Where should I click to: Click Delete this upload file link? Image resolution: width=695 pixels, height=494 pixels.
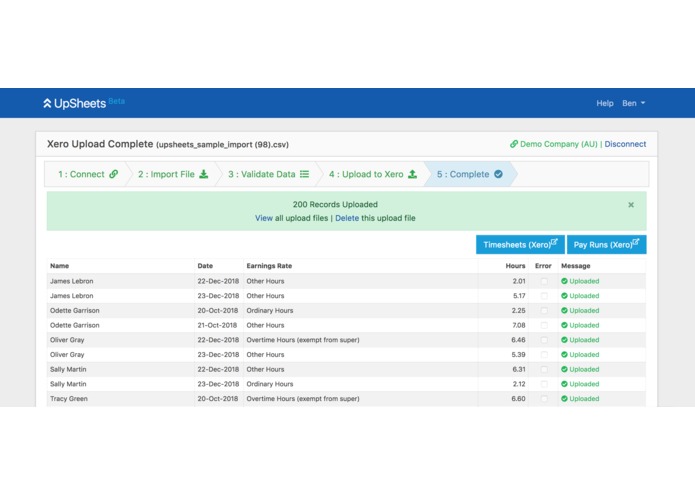point(347,218)
